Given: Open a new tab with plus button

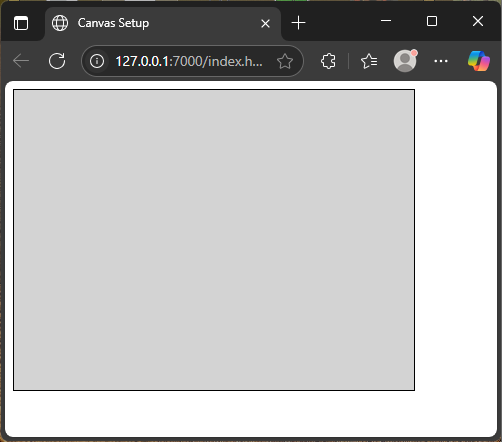Looking at the screenshot, I should click(x=298, y=23).
